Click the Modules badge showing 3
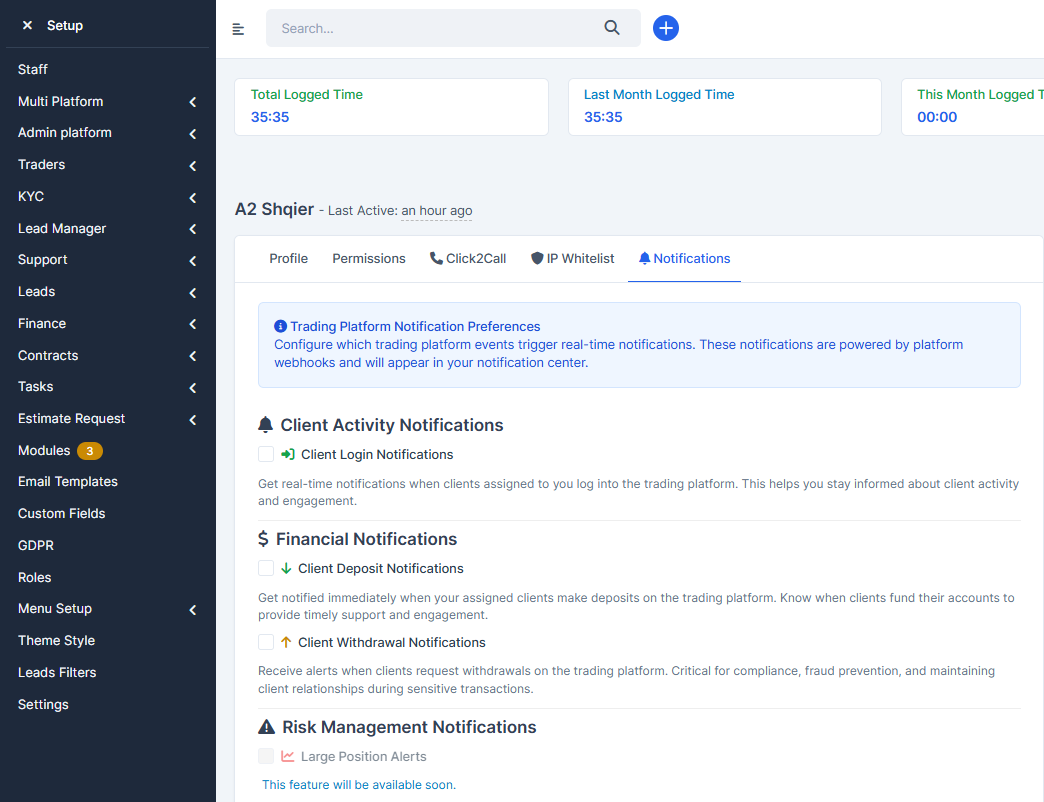Screen dimensions: 1044x802 coord(89,451)
